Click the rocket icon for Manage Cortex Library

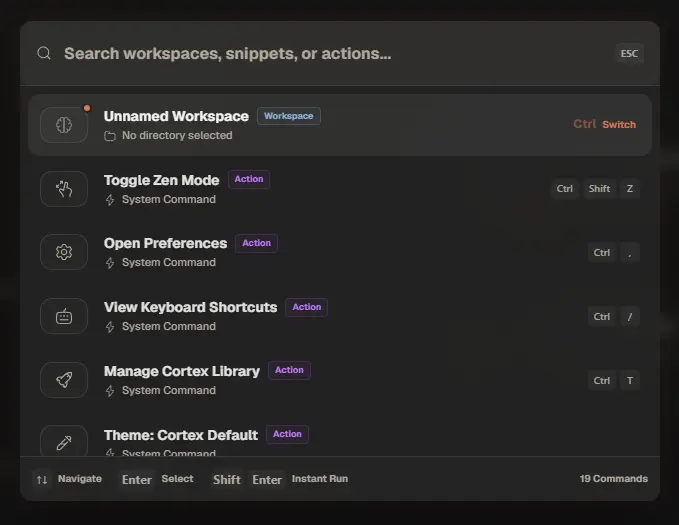click(x=64, y=380)
